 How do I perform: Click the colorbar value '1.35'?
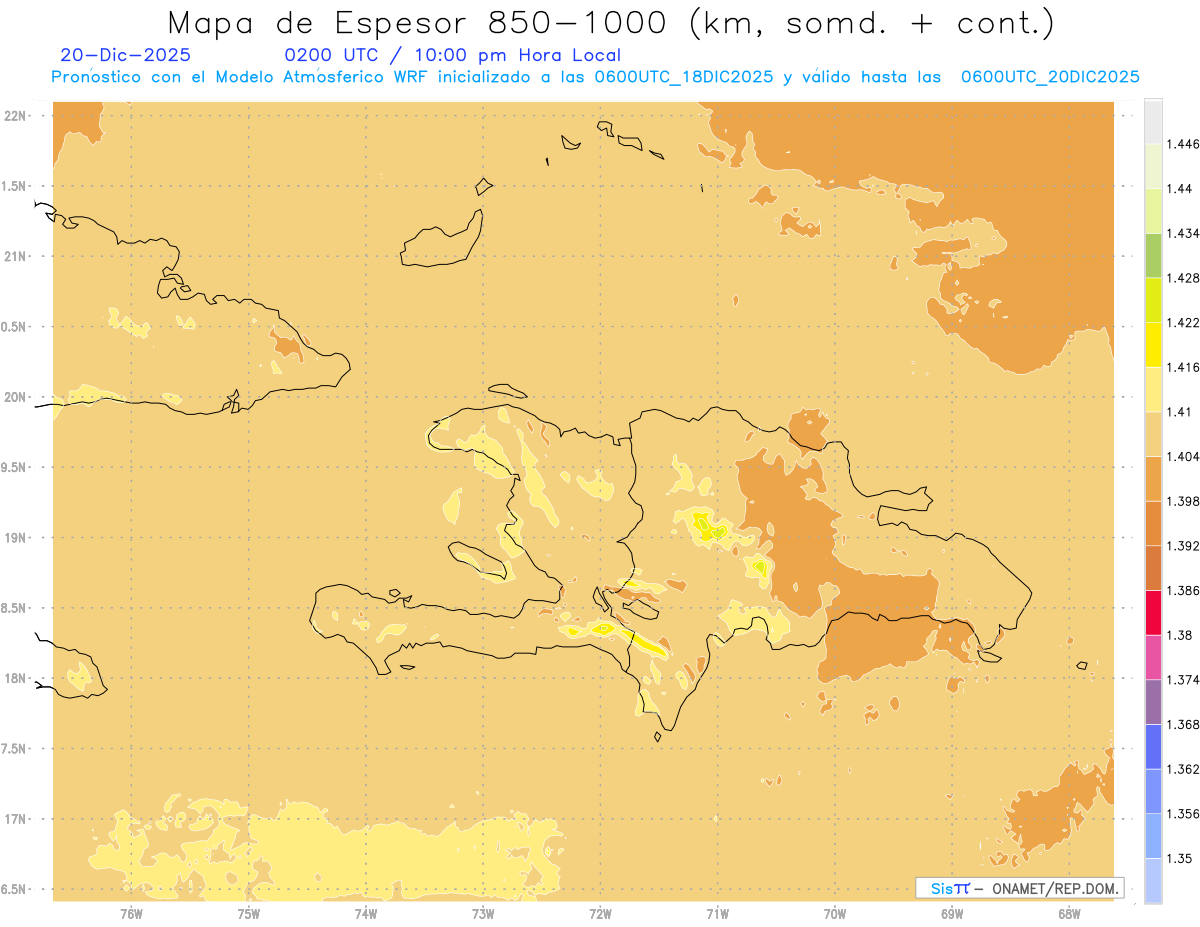[x=1180, y=858]
